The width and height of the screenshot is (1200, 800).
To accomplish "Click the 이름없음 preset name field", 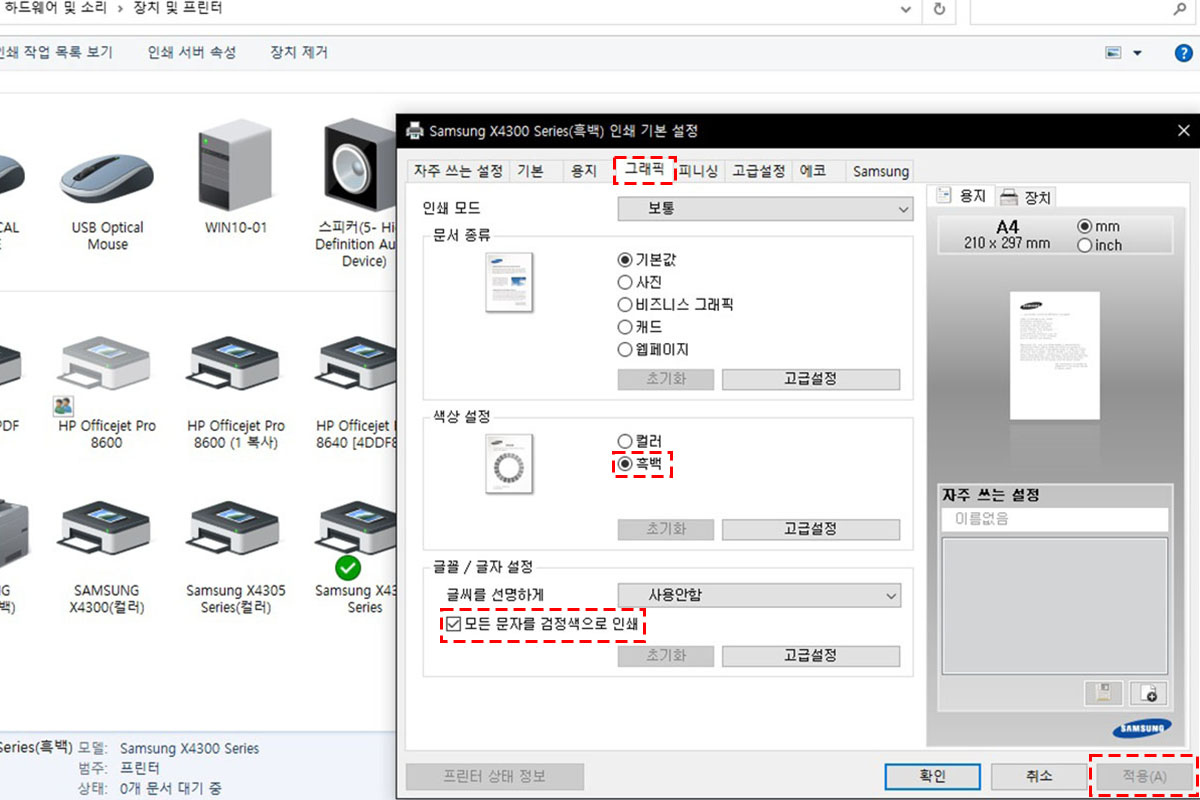I will [x=1055, y=519].
